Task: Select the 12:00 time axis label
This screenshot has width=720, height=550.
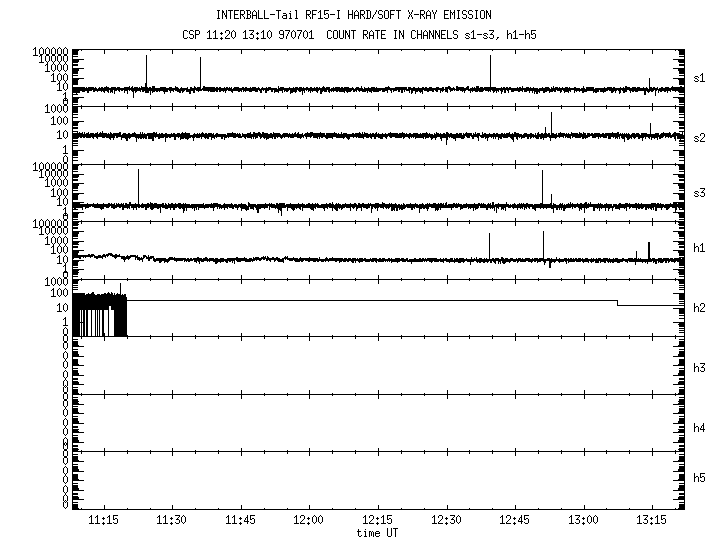Action: pyautogui.click(x=309, y=521)
